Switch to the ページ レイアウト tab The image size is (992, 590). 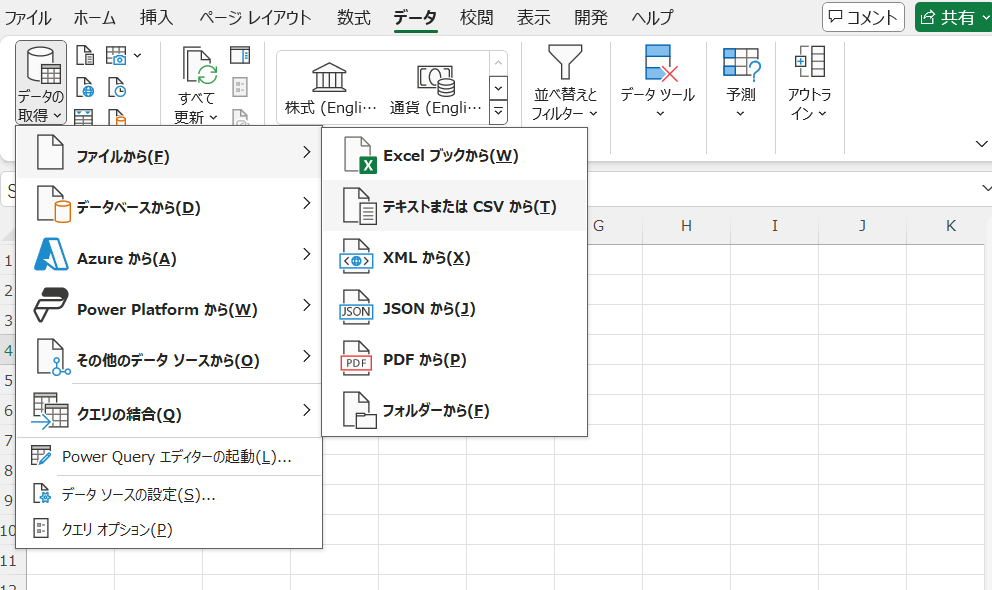coord(255,18)
